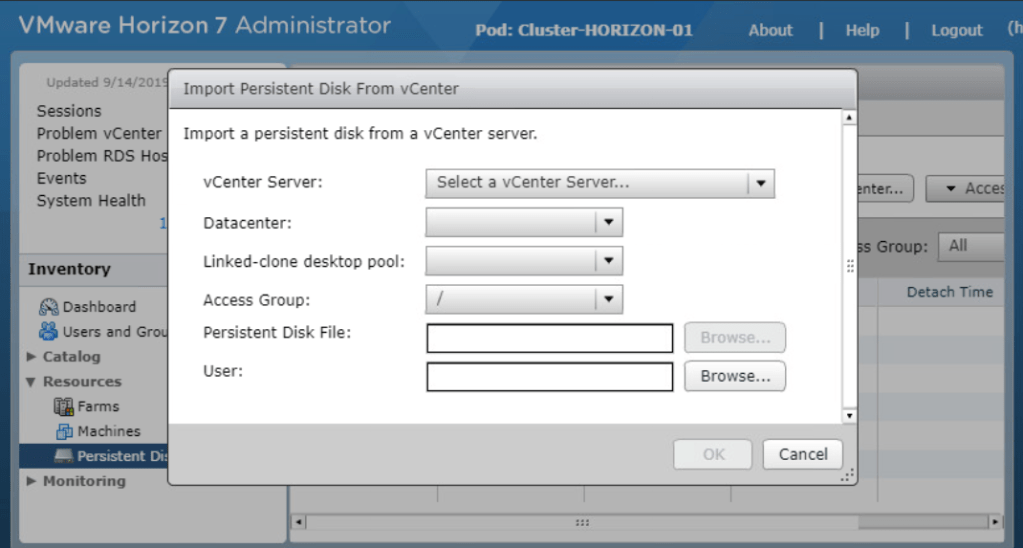Open the Access Group dropdown

point(608,299)
